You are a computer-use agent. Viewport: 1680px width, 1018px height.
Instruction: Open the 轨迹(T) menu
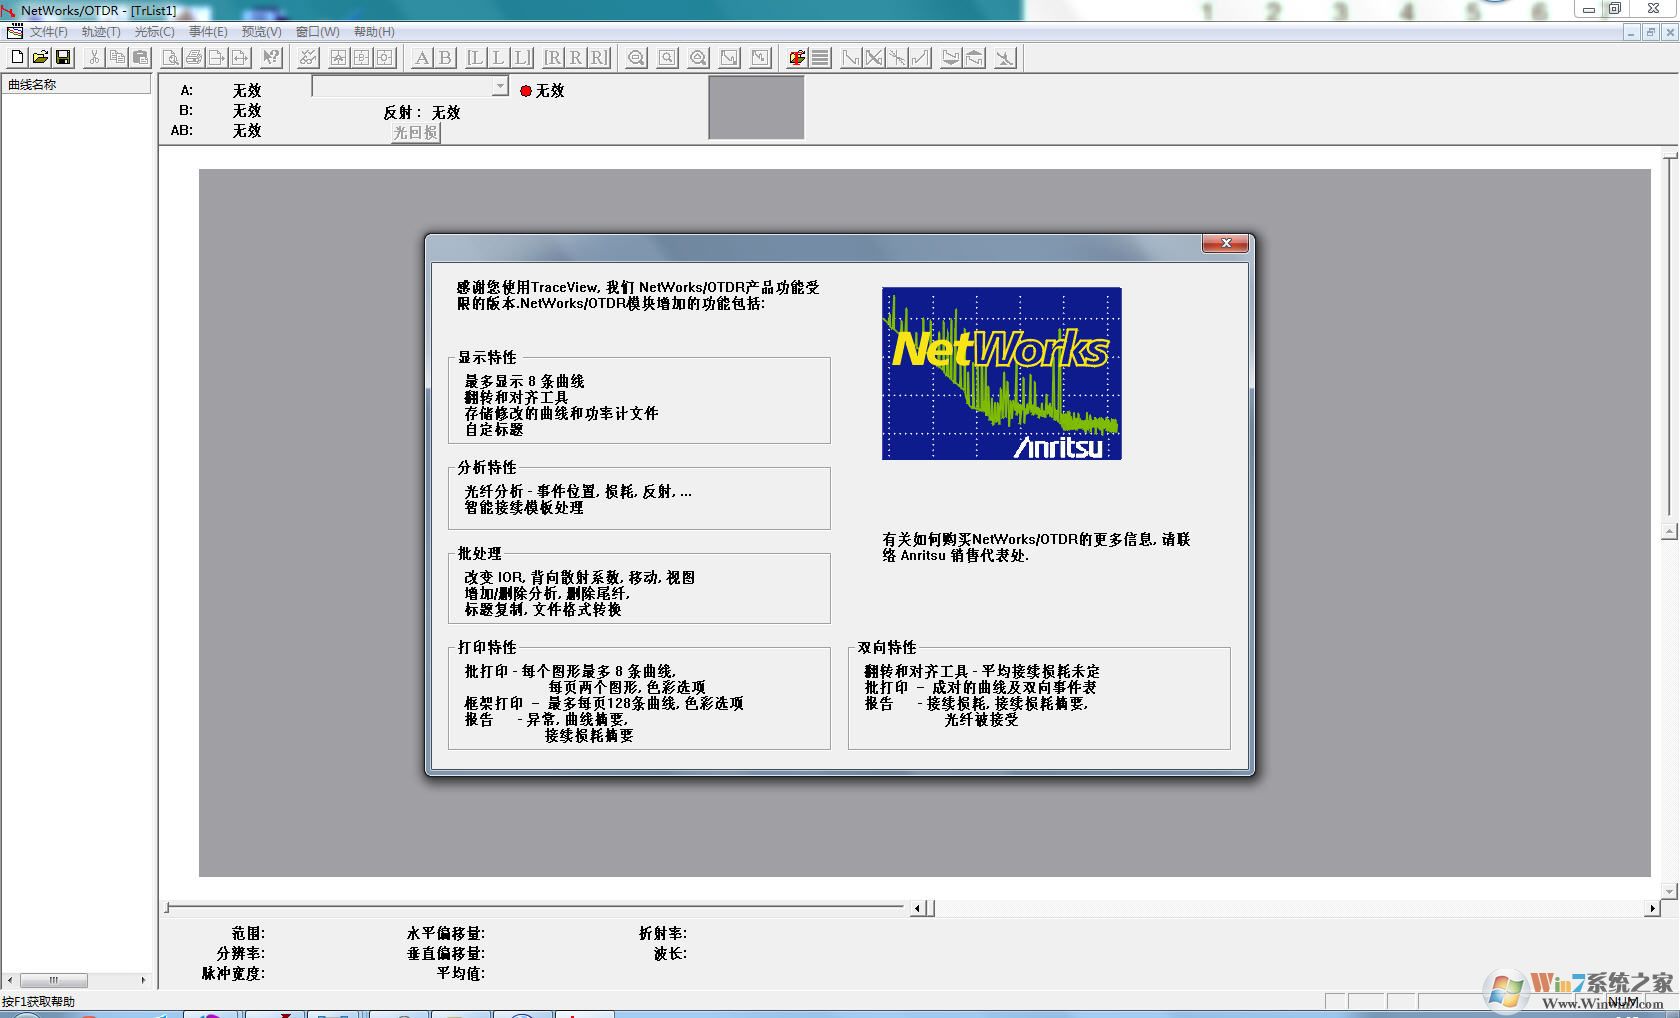(101, 32)
